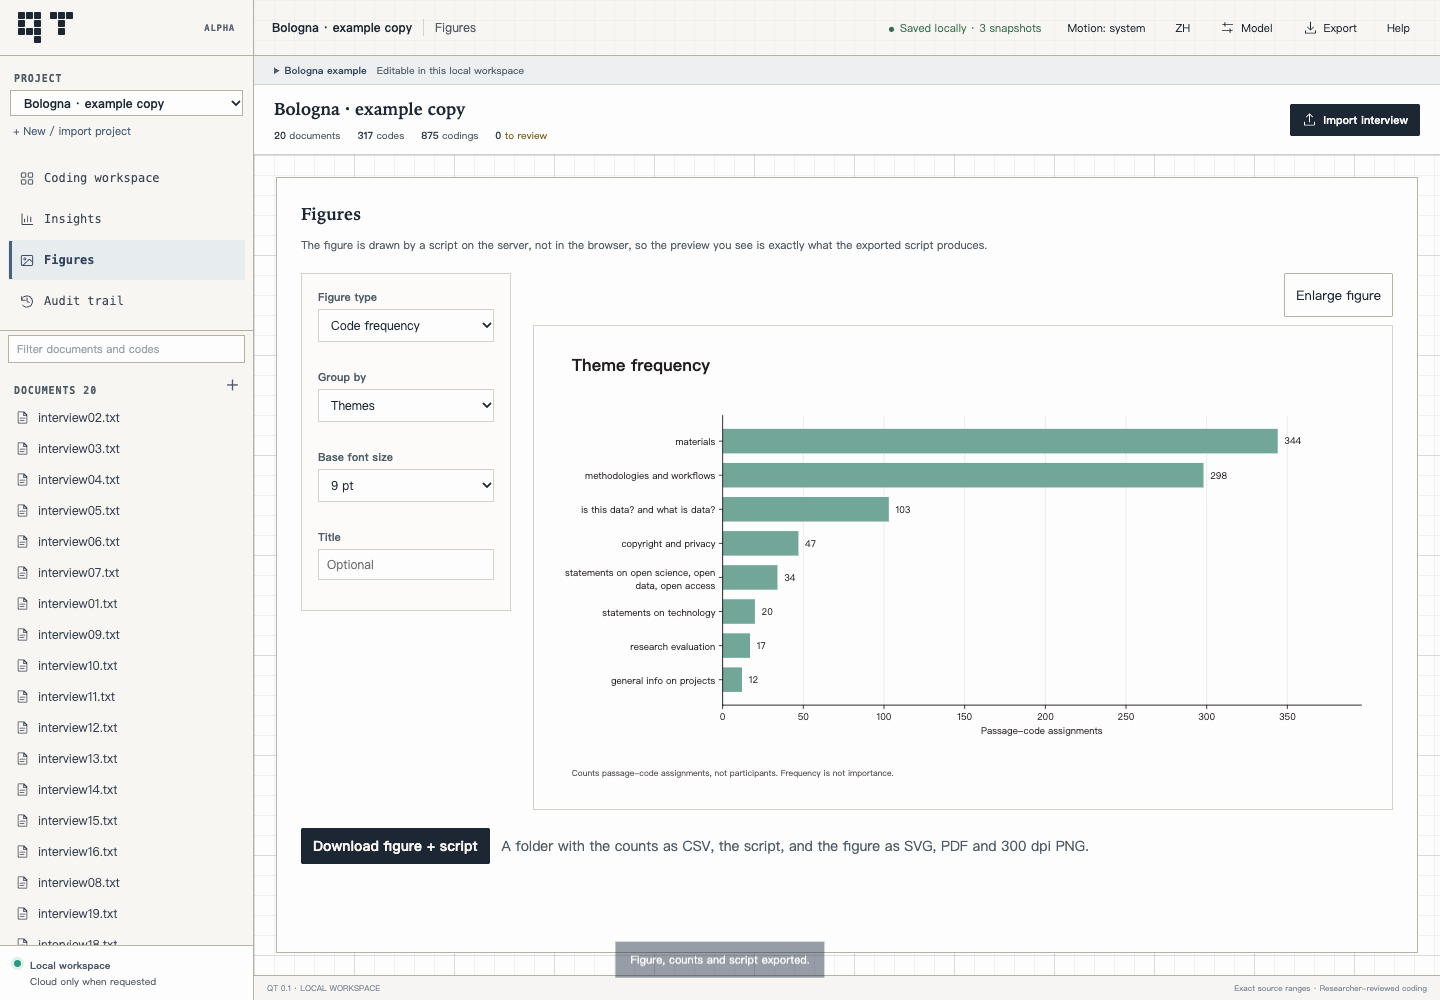The width and height of the screenshot is (1440, 1000).
Task: Click the file icon beside interview05.txt
Action: point(23,511)
